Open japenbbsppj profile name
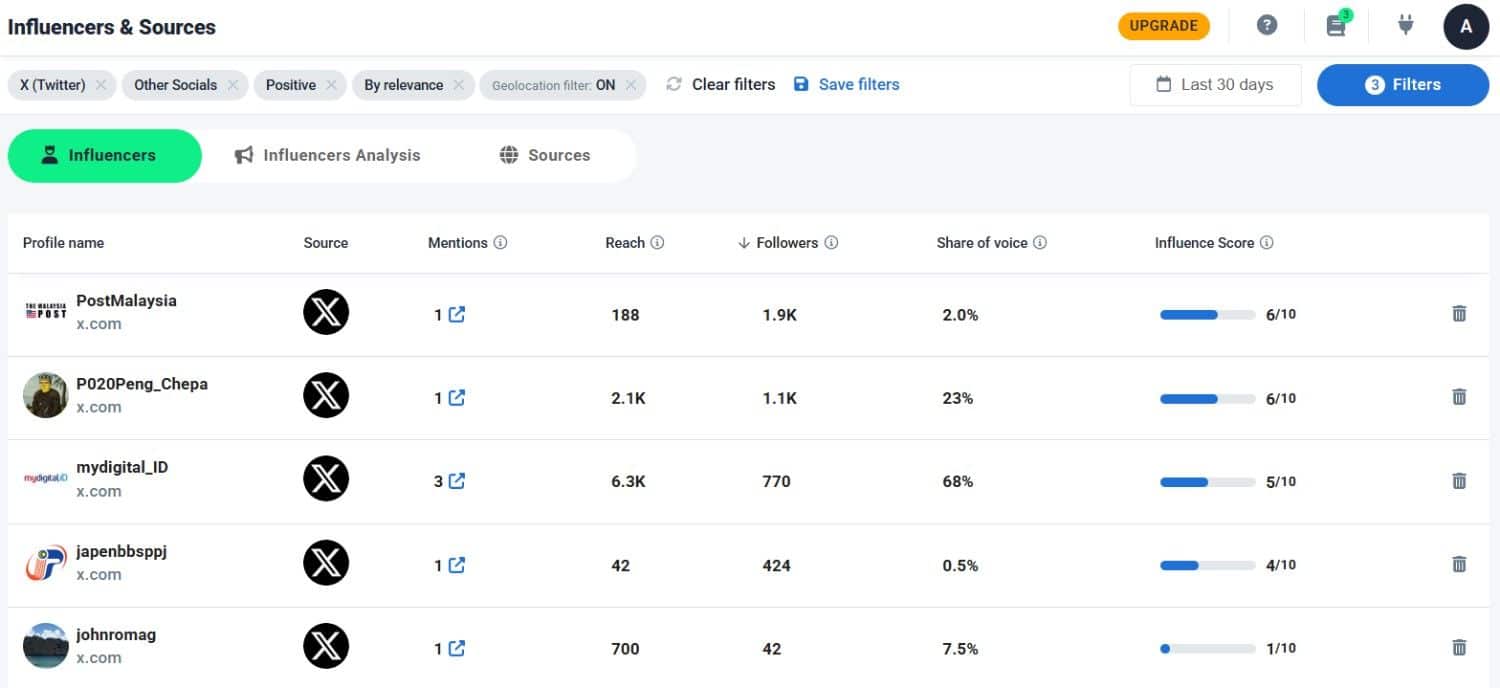 coord(121,551)
